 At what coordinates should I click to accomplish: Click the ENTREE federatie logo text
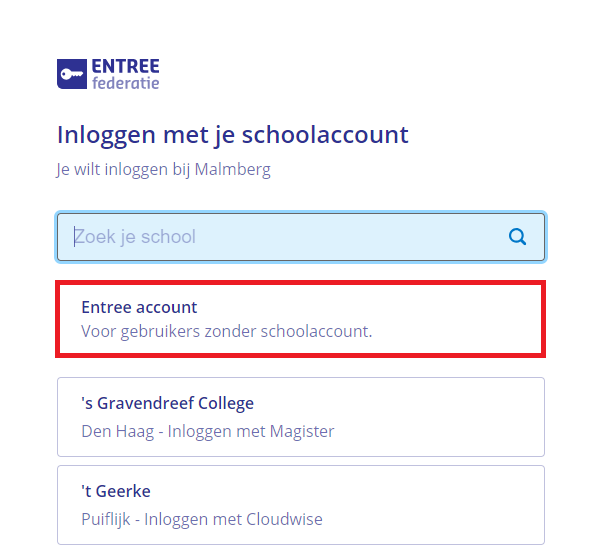[x=126, y=74]
